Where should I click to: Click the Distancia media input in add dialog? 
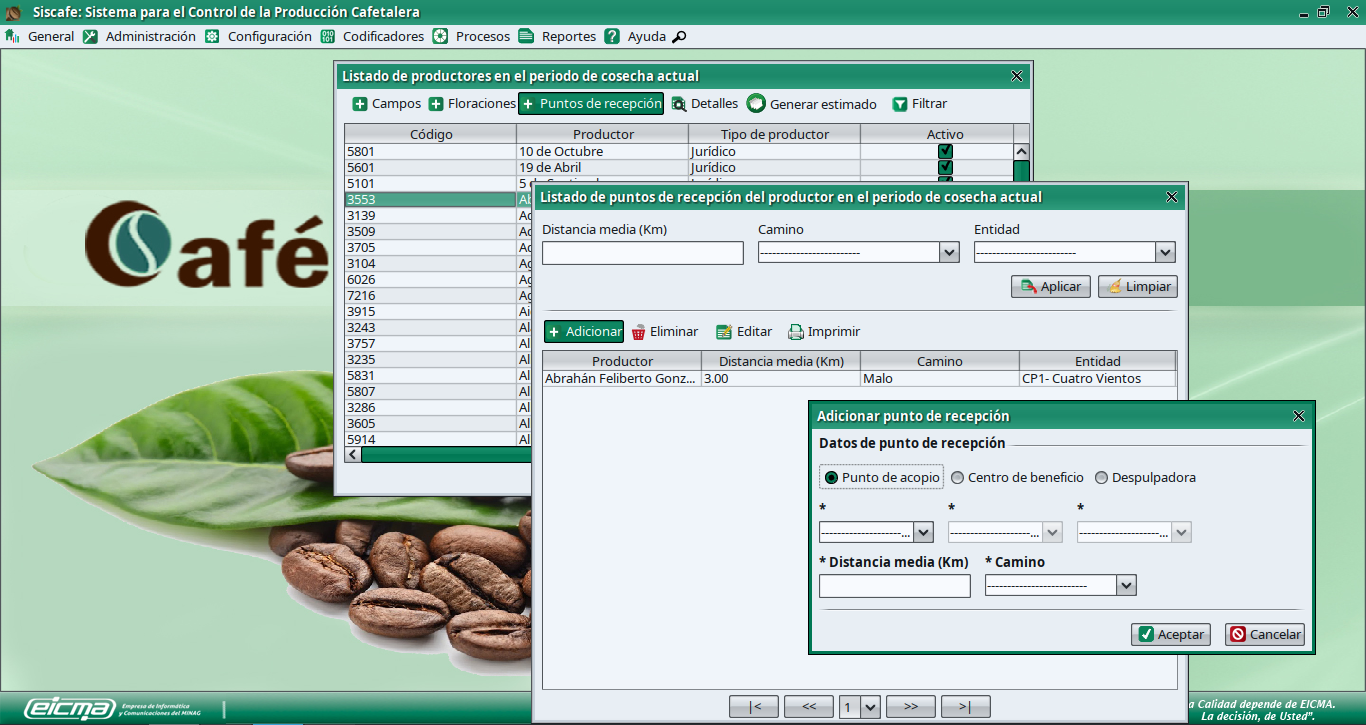coord(894,586)
